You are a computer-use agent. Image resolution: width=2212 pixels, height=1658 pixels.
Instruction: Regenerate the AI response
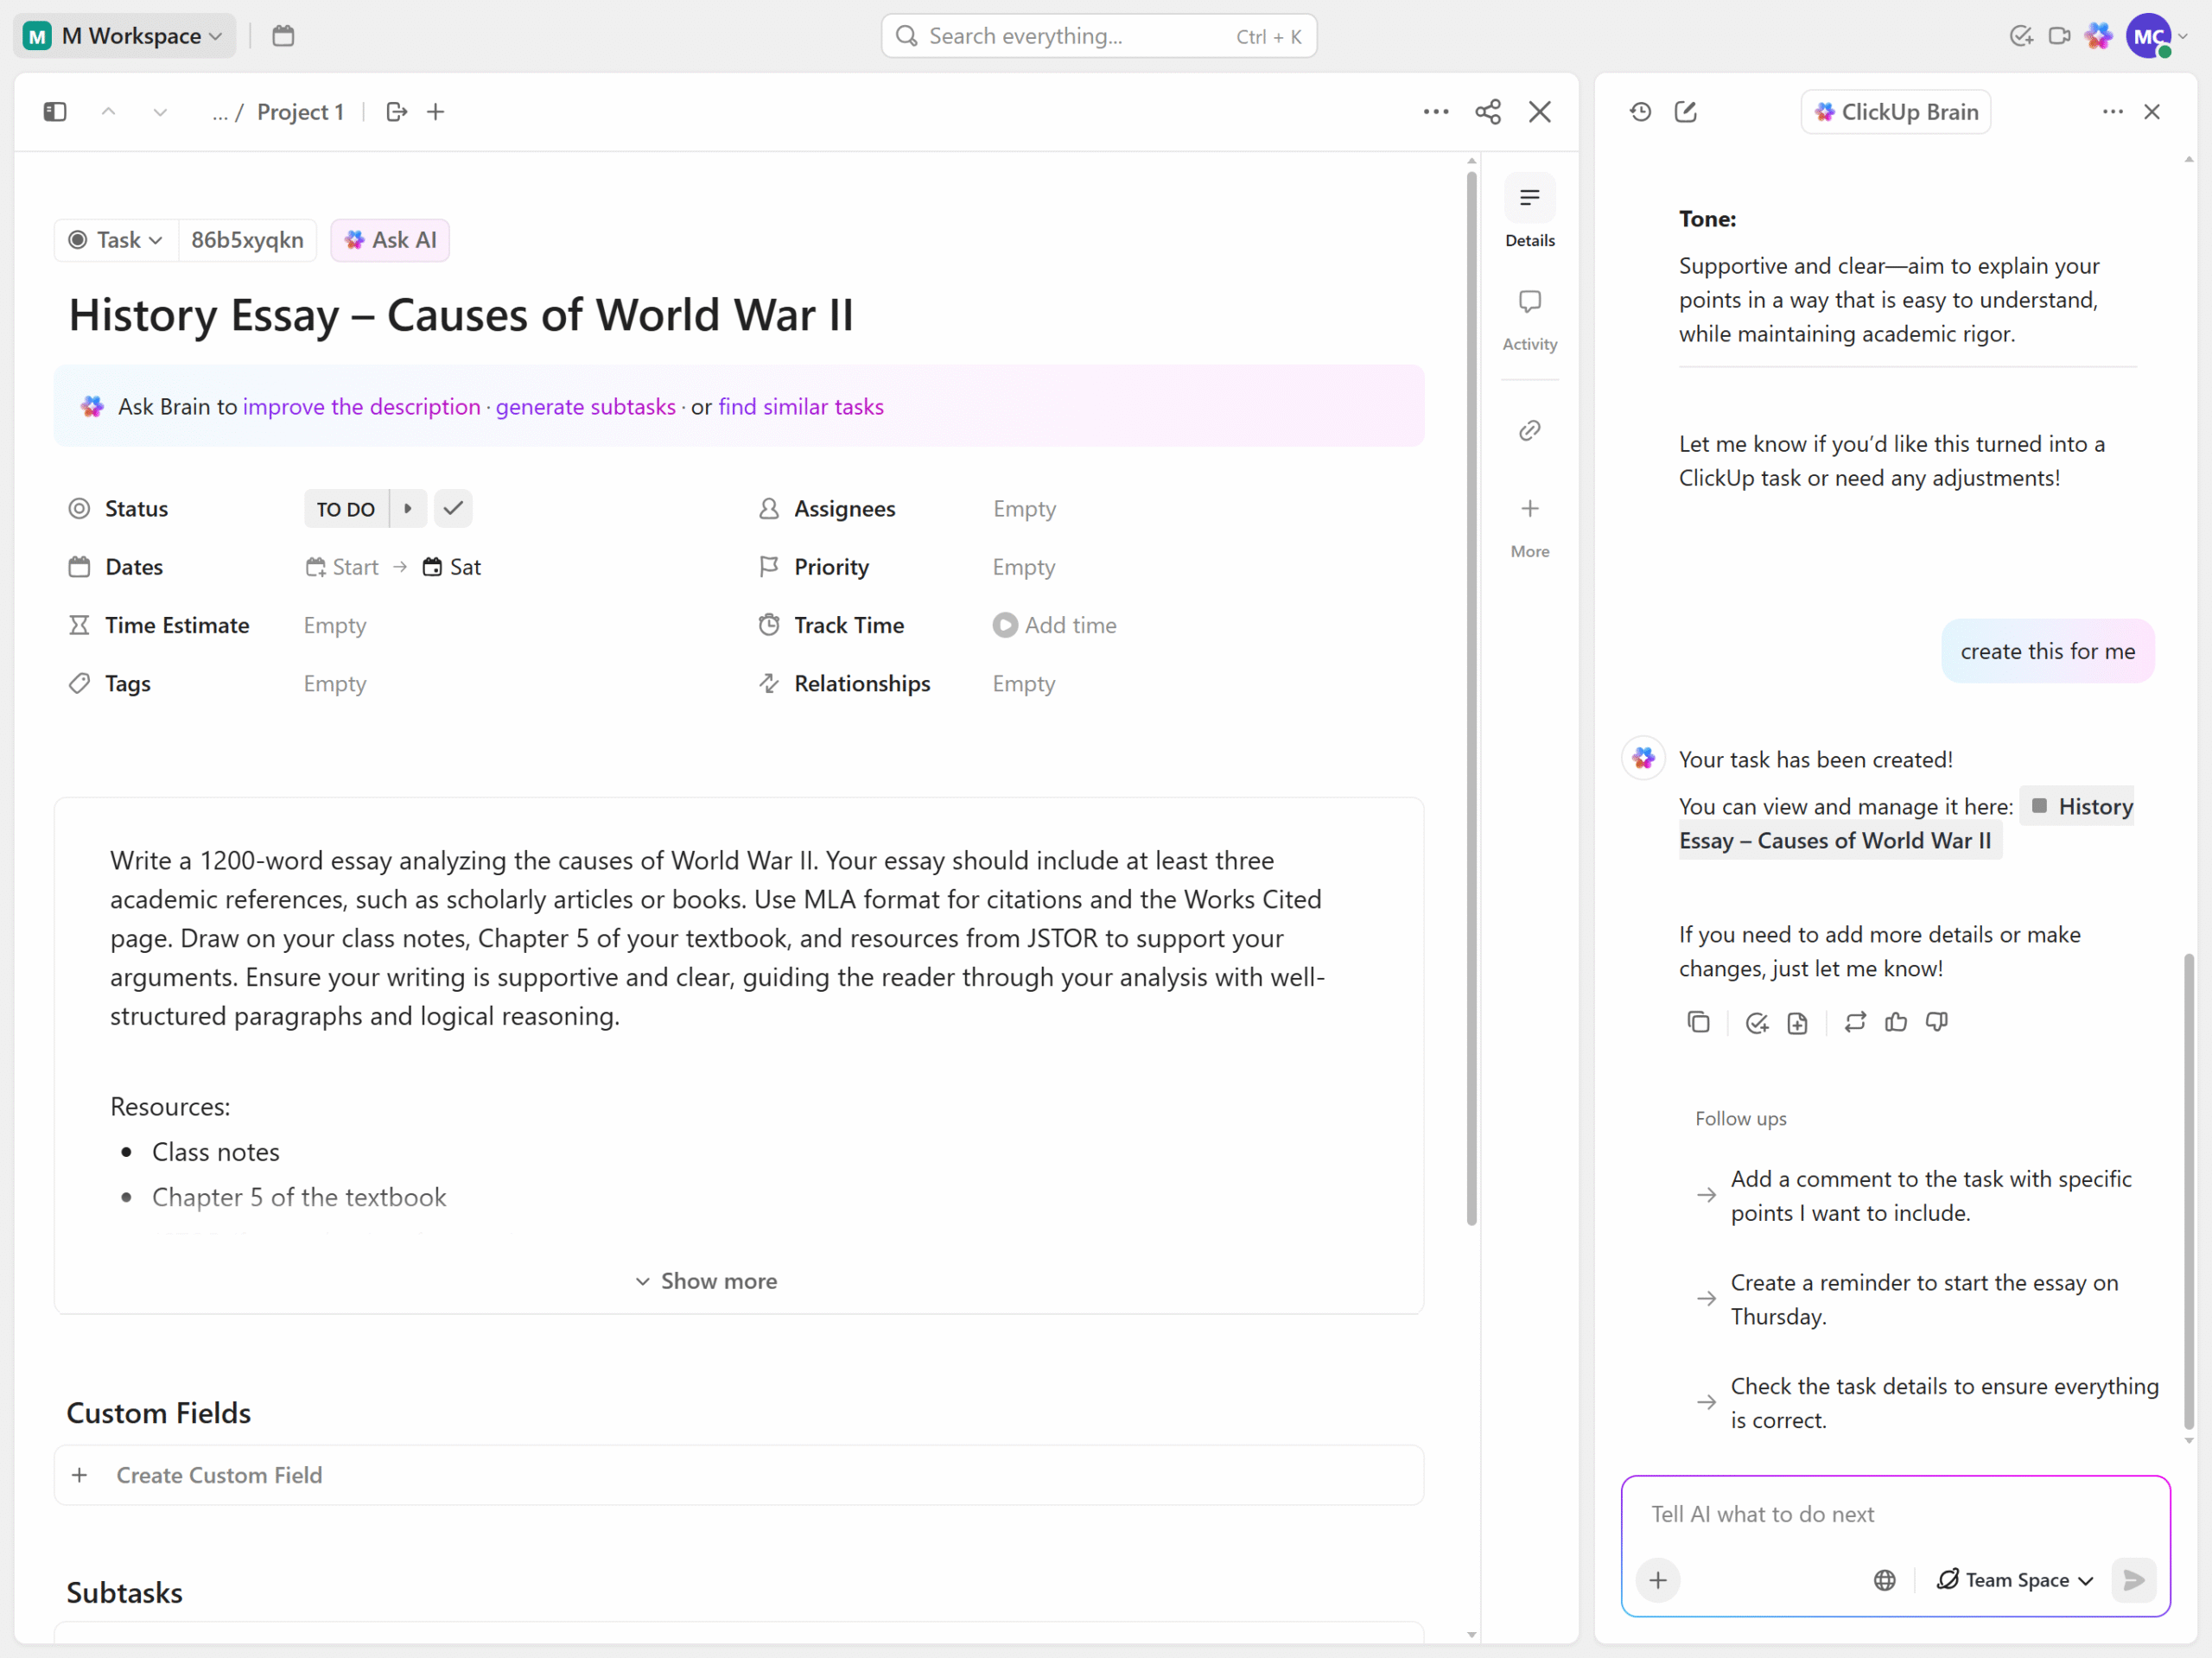point(1855,1022)
